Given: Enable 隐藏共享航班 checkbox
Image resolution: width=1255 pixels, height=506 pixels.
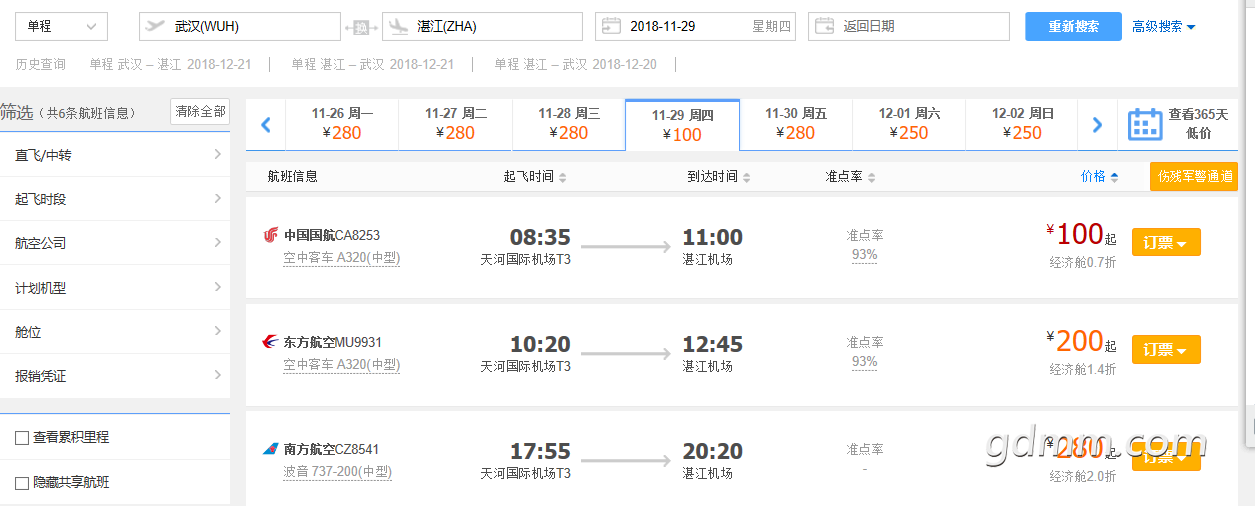Looking at the screenshot, I should point(22,483).
